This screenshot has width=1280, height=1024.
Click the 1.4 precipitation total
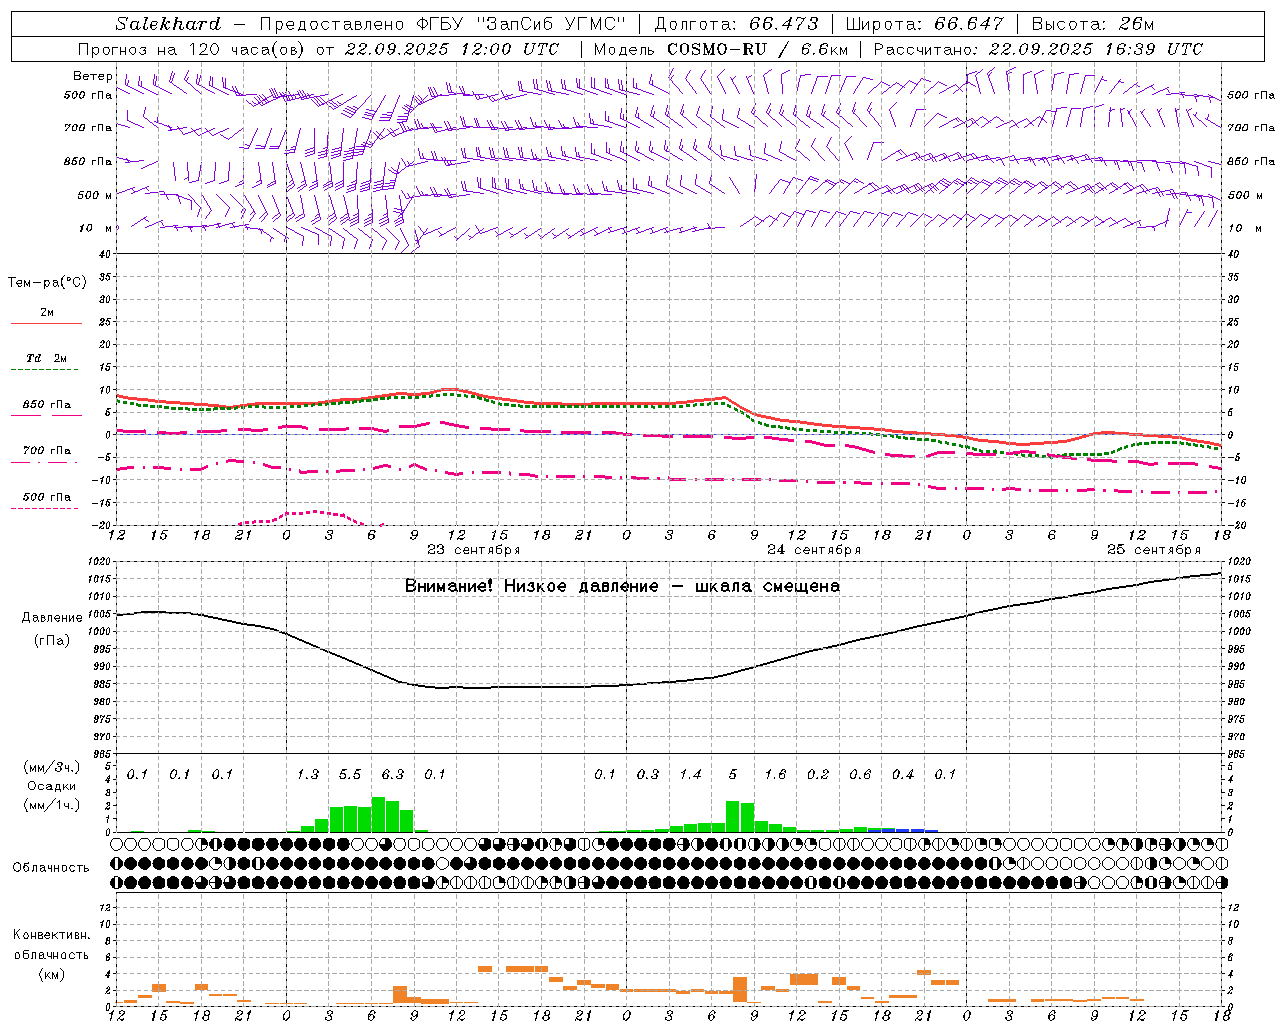pyautogui.click(x=690, y=774)
